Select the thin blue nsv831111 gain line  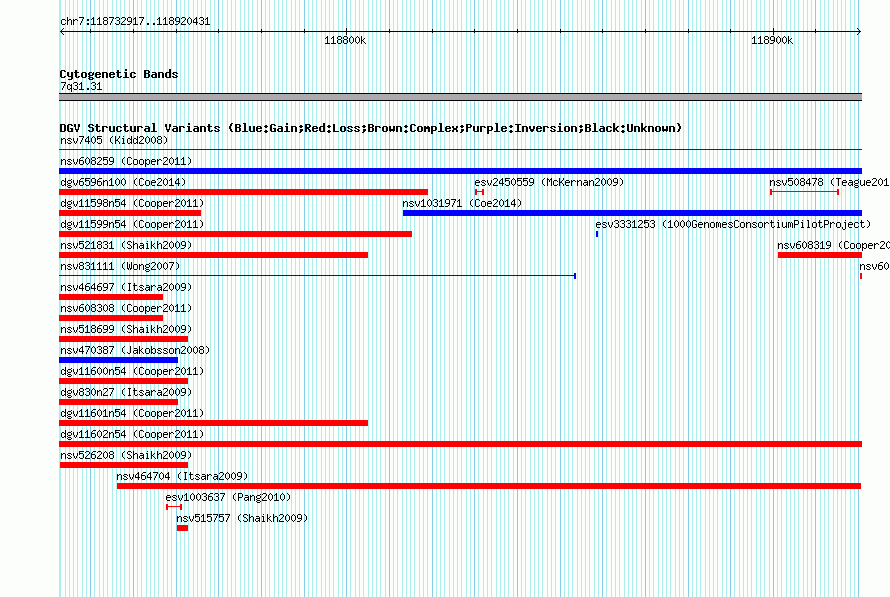click(x=318, y=276)
